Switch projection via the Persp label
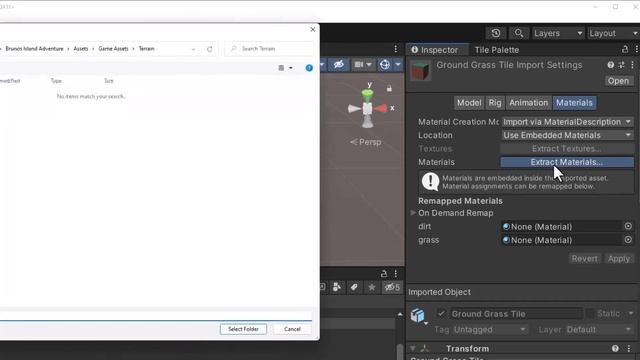Viewport: 640px width, 360px height. coord(366,142)
